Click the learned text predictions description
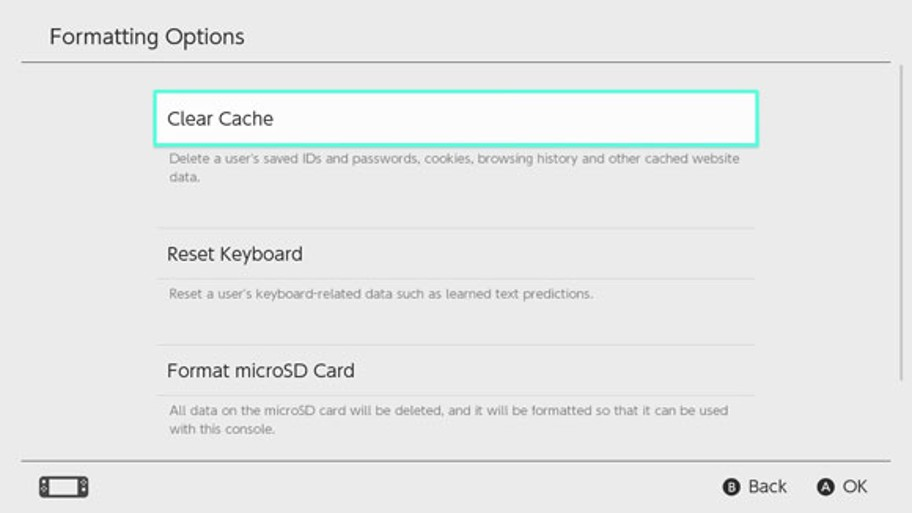The width and height of the screenshot is (912, 513). tap(380, 294)
